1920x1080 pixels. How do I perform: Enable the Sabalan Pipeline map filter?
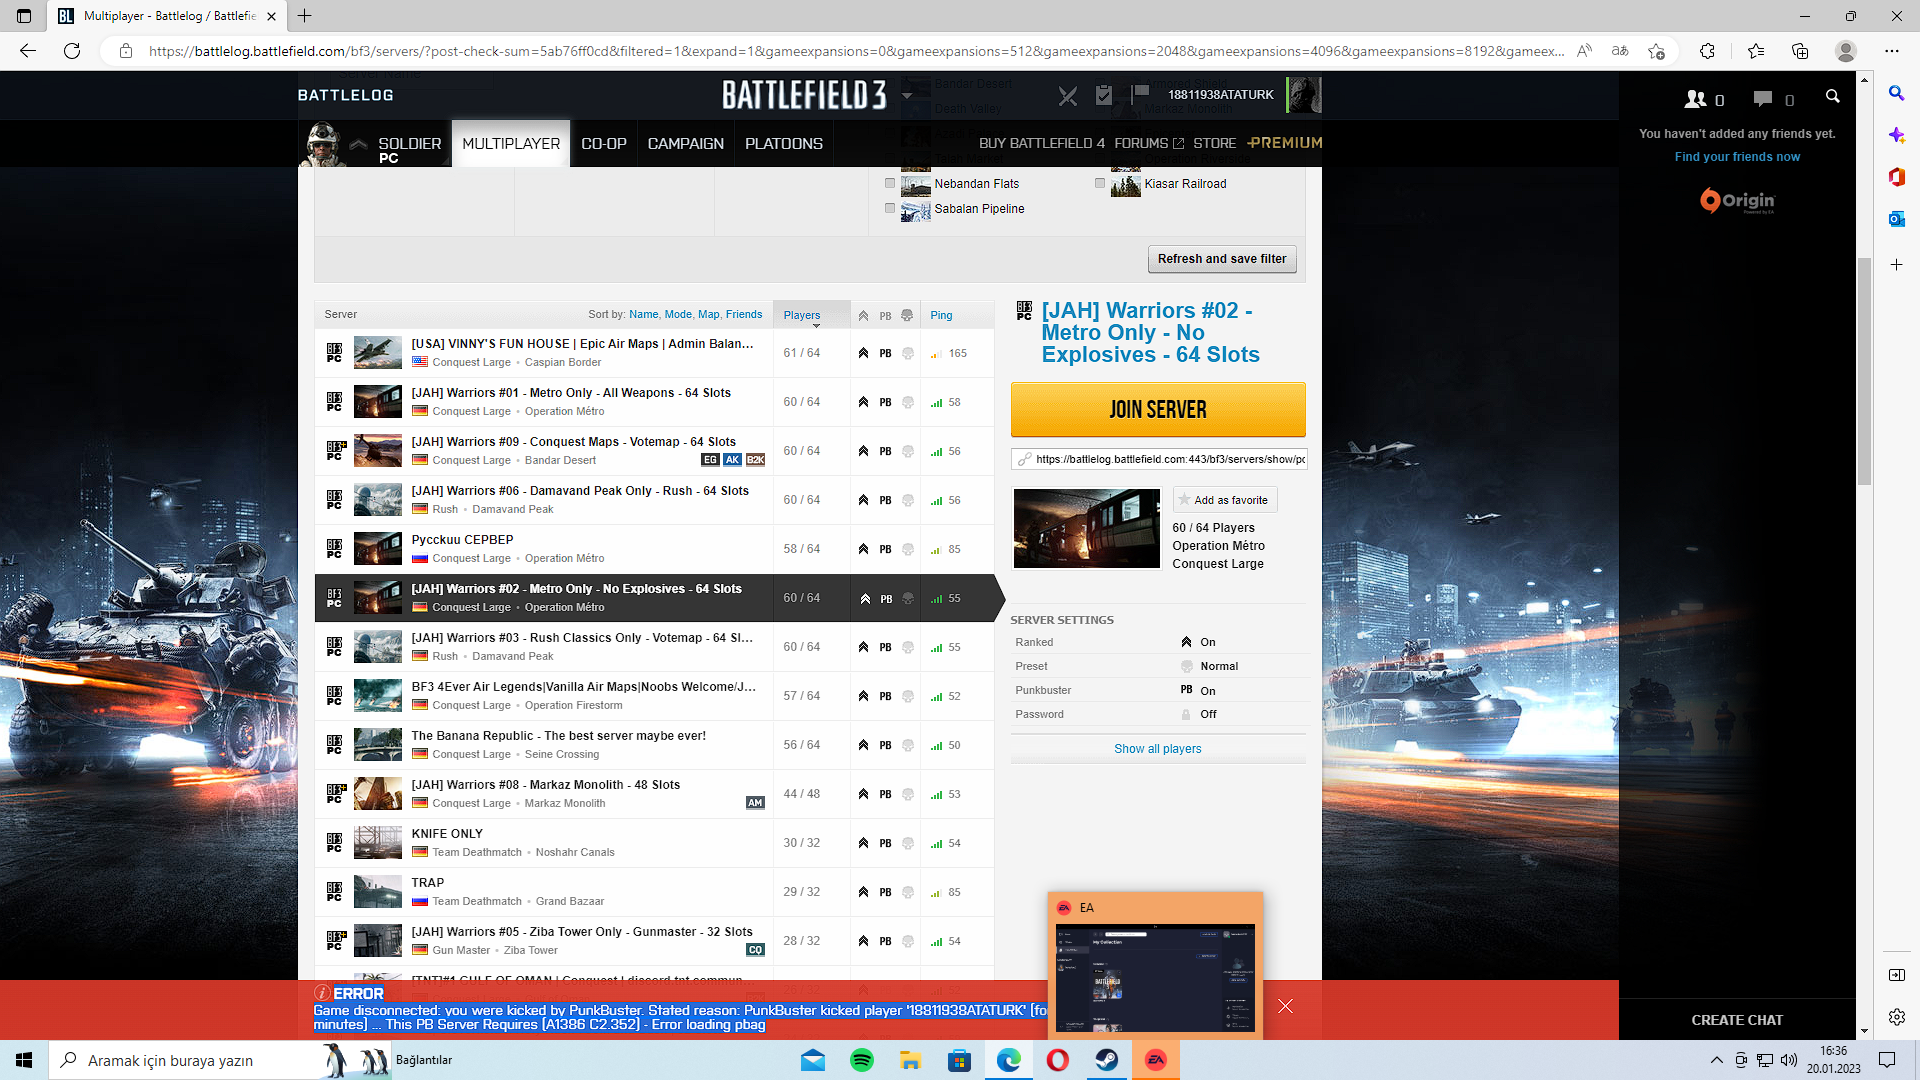[890, 208]
